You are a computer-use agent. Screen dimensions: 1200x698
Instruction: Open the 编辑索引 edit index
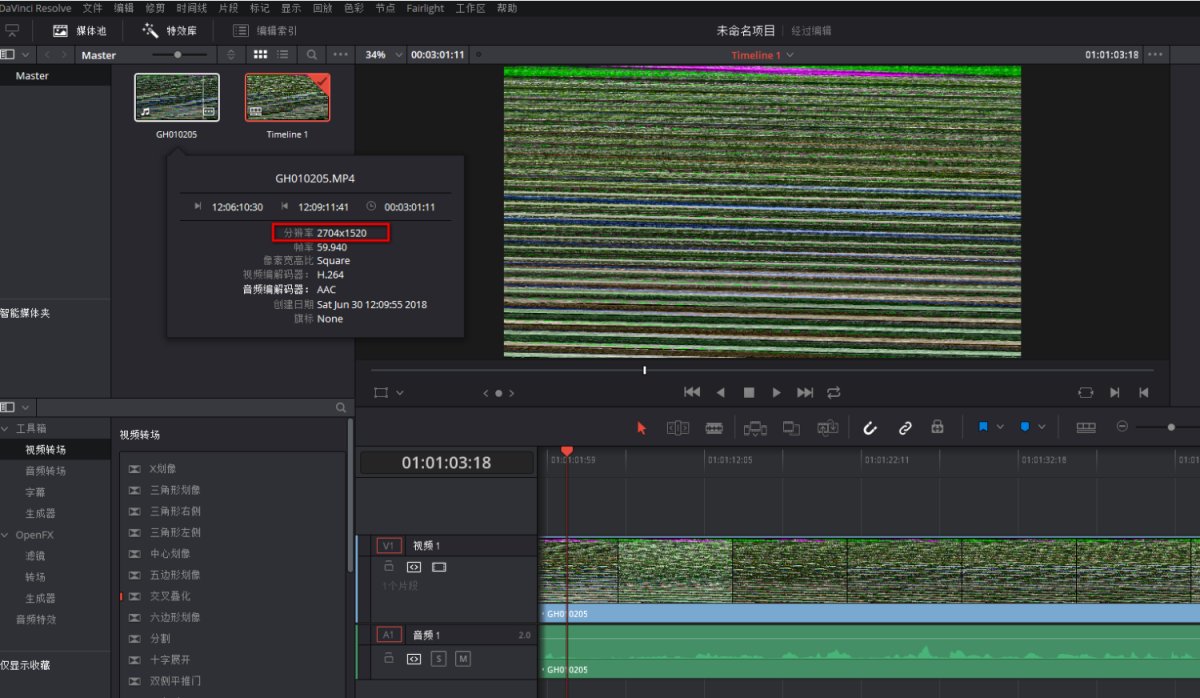(265, 31)
